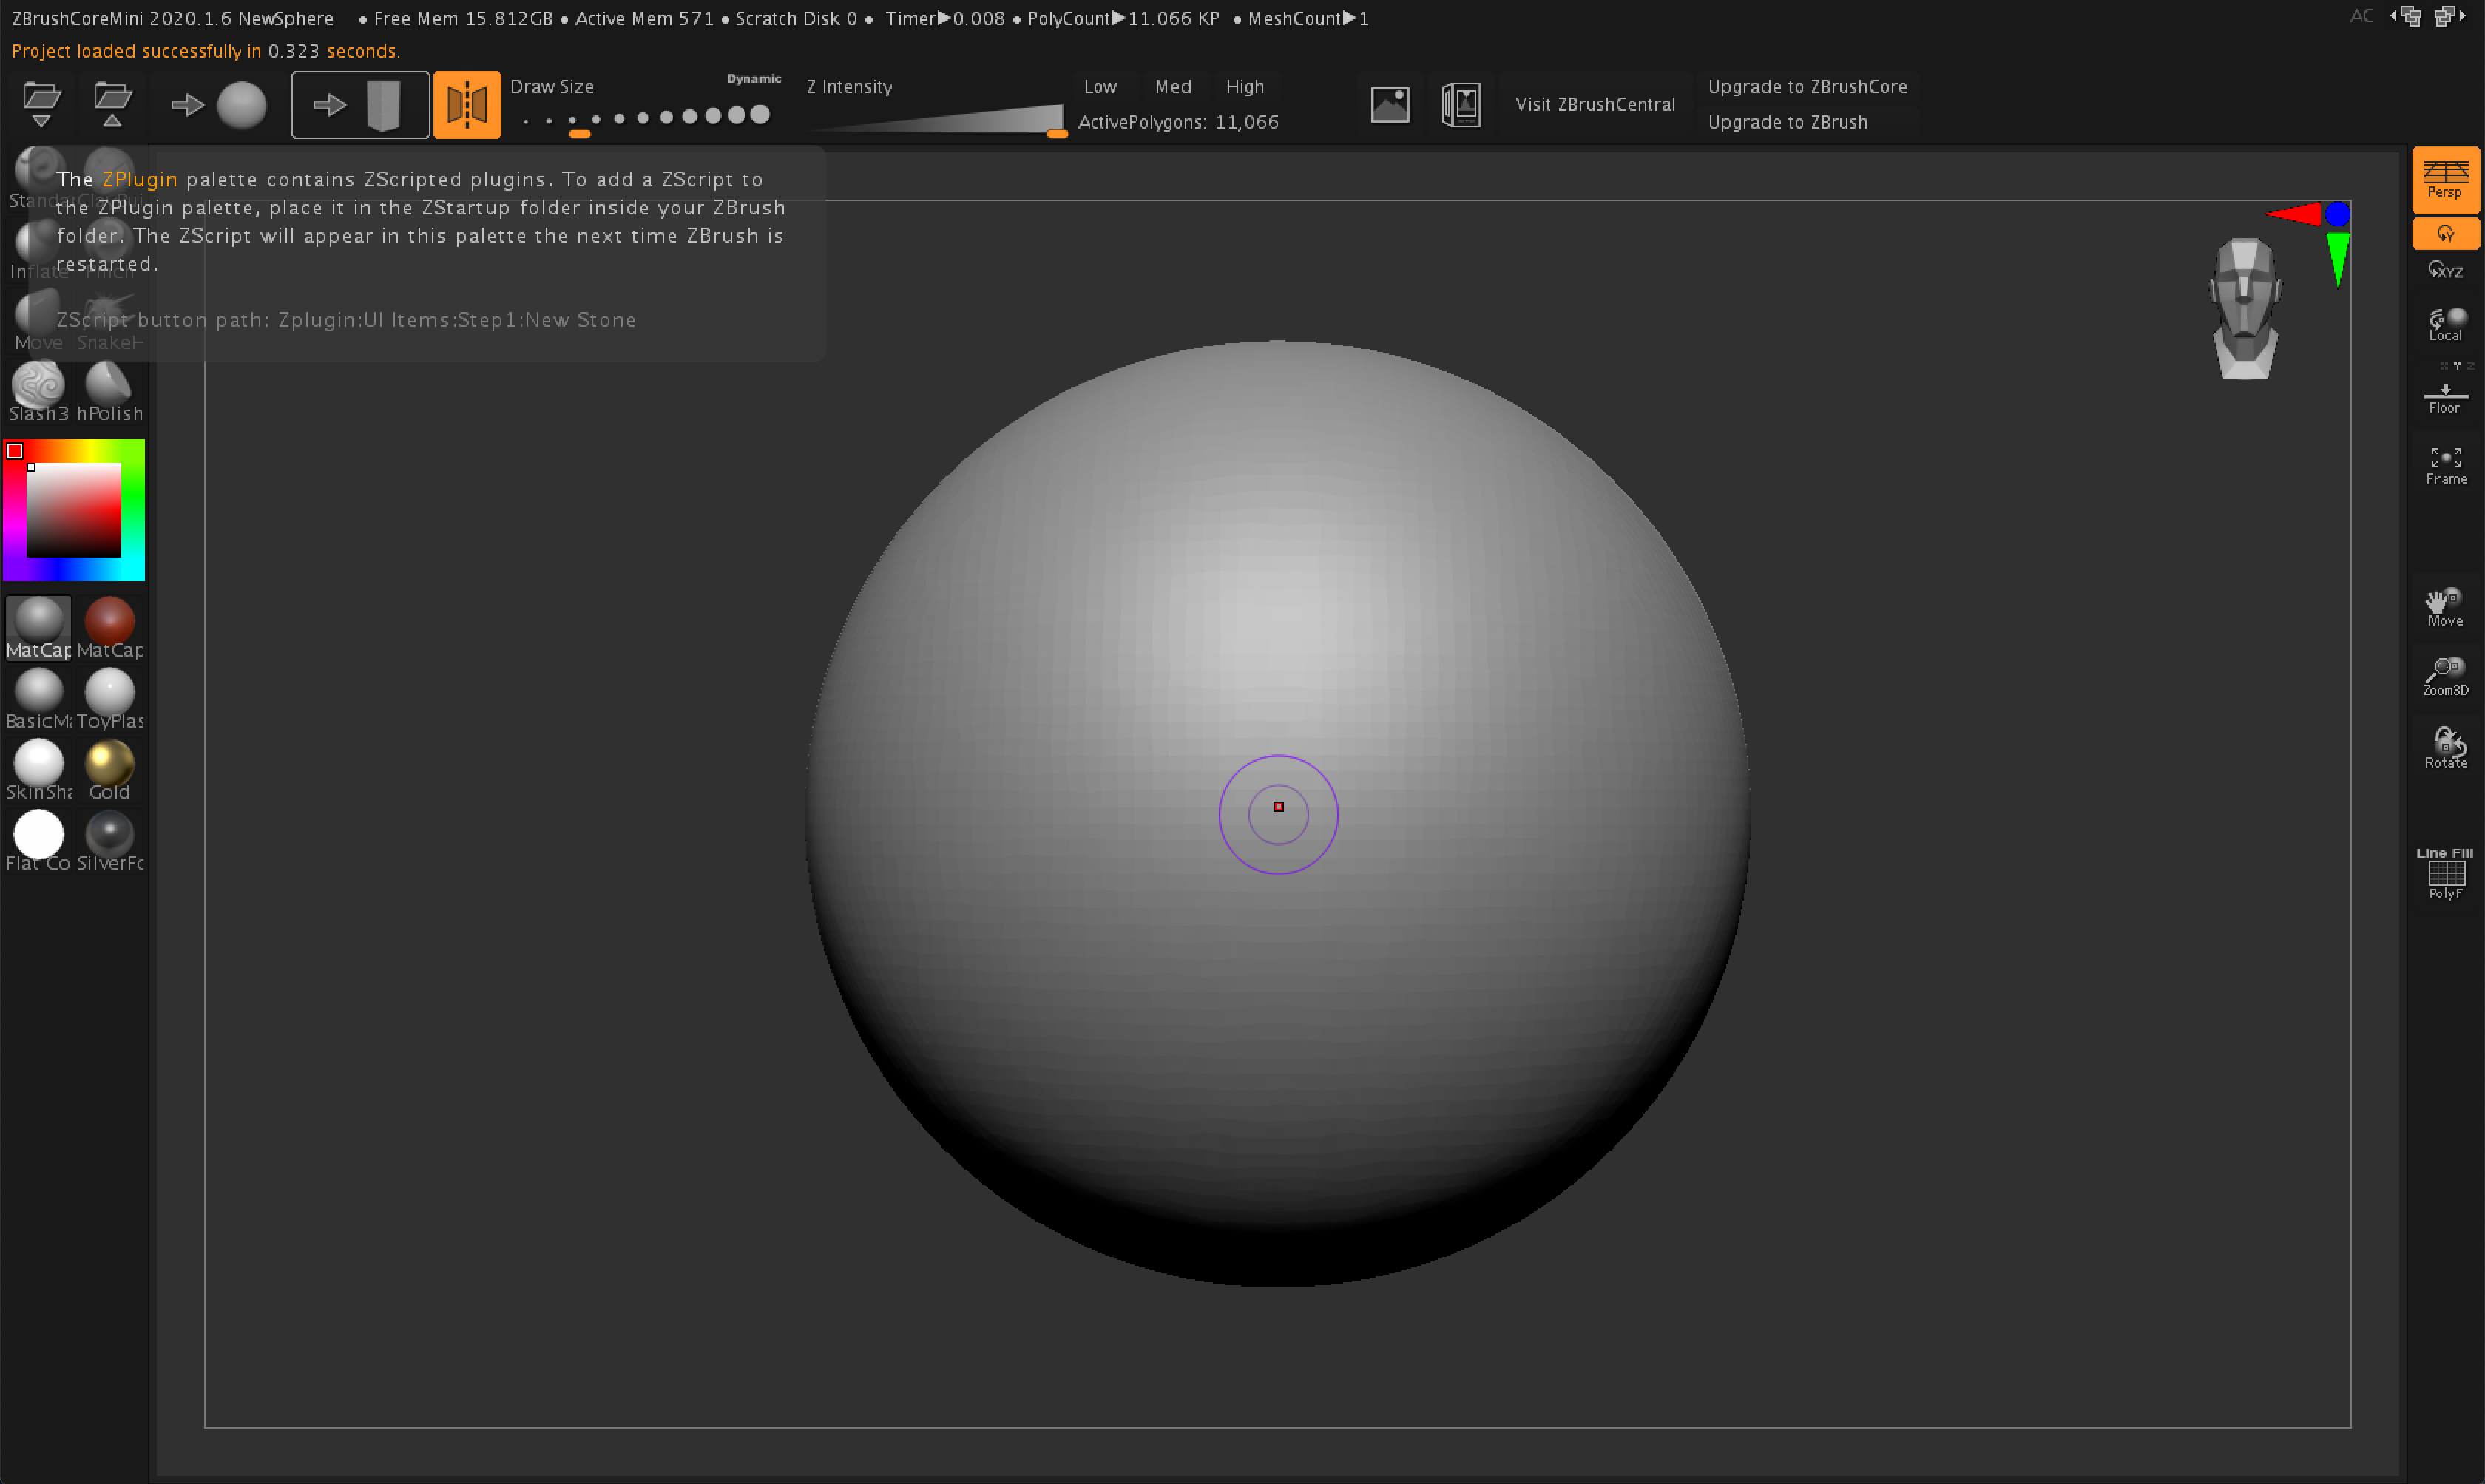Select the Gold material swatch
This screenshot has height=1484, width=2485.
coord(109,763)
